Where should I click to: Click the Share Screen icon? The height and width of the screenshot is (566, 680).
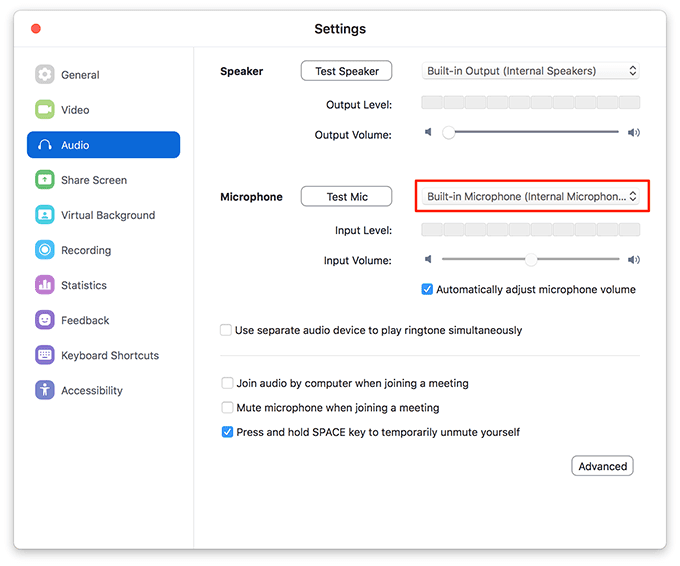pyautogui.click(x=45, y=180)
